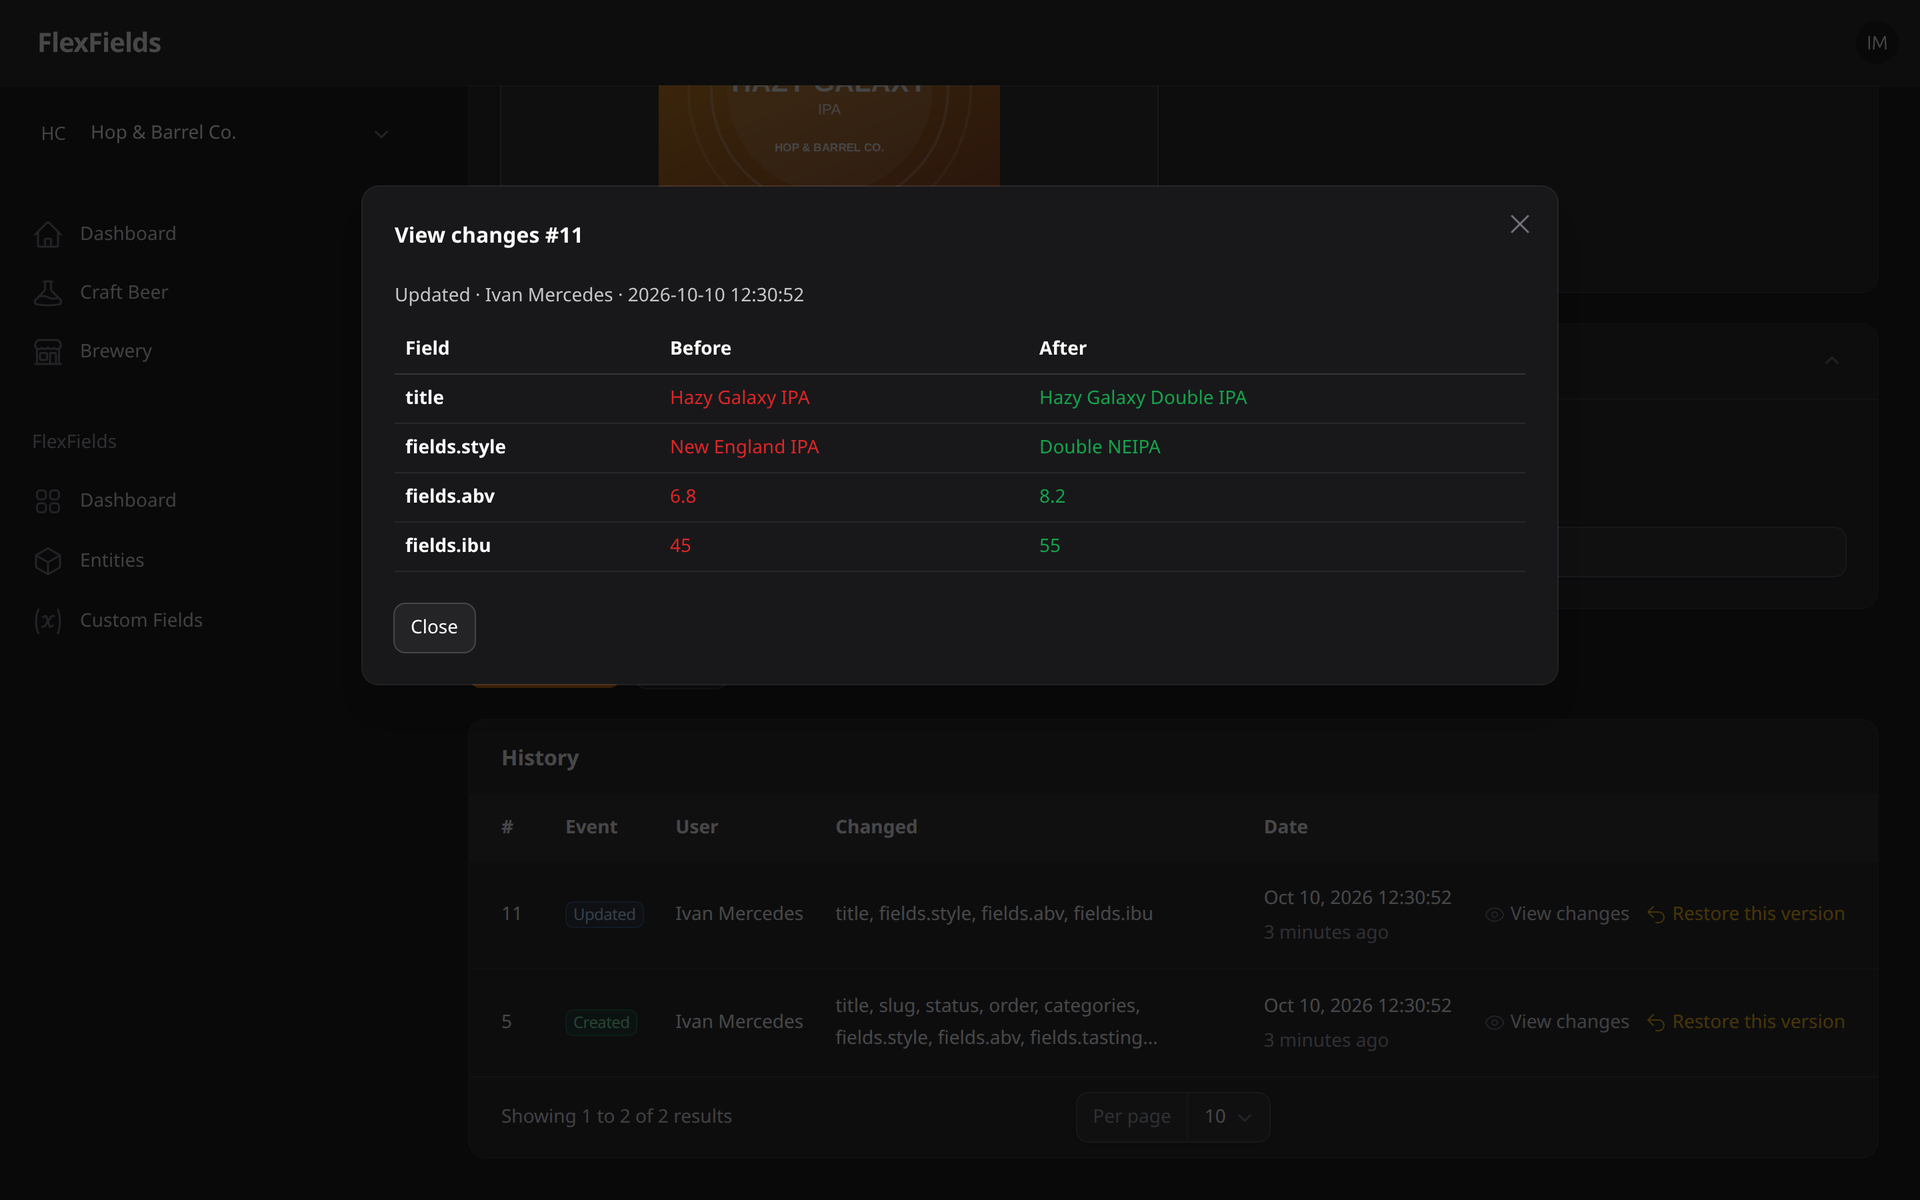Screen dimensions: 1920x1200
Task: Click the 'View changes #11' dialog title
Action: (488, 235)
